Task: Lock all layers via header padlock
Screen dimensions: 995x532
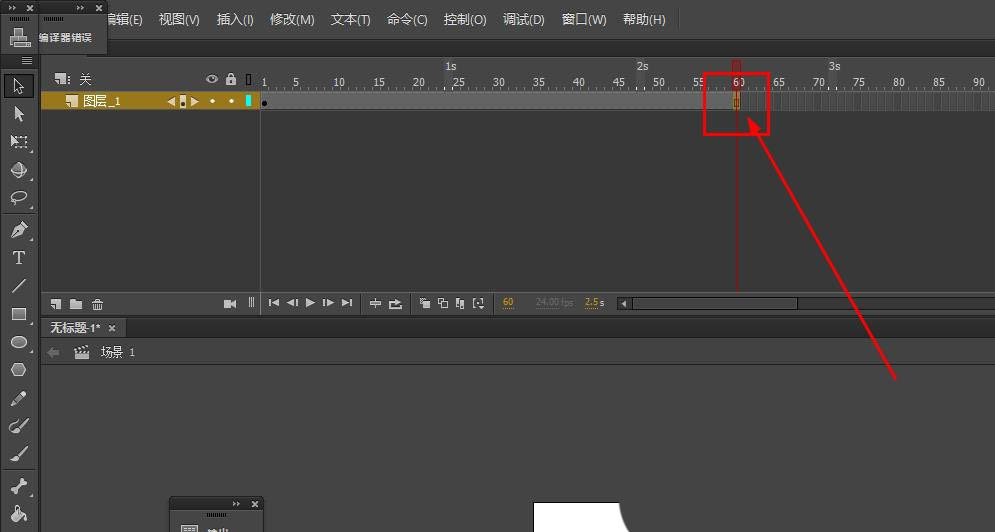Action: [231, 79]
